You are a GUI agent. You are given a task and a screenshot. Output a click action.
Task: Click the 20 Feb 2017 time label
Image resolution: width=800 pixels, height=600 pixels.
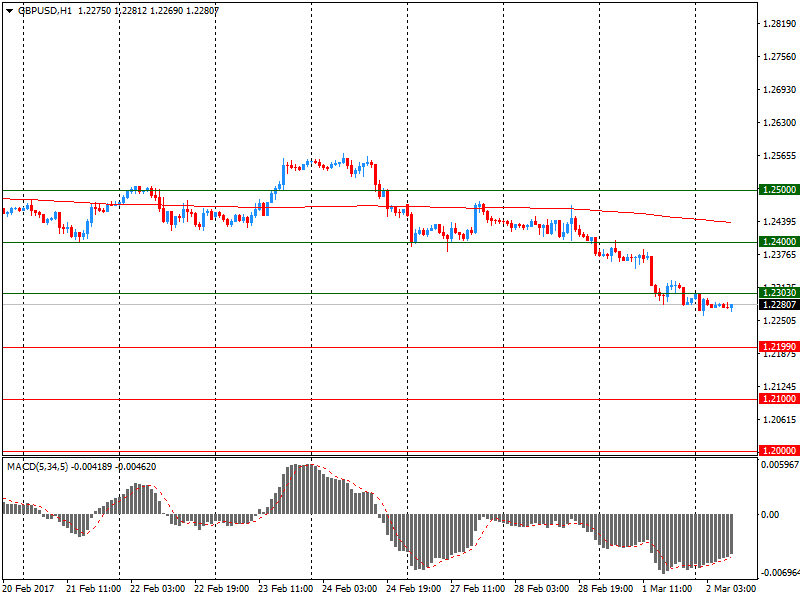pos(28,589)
